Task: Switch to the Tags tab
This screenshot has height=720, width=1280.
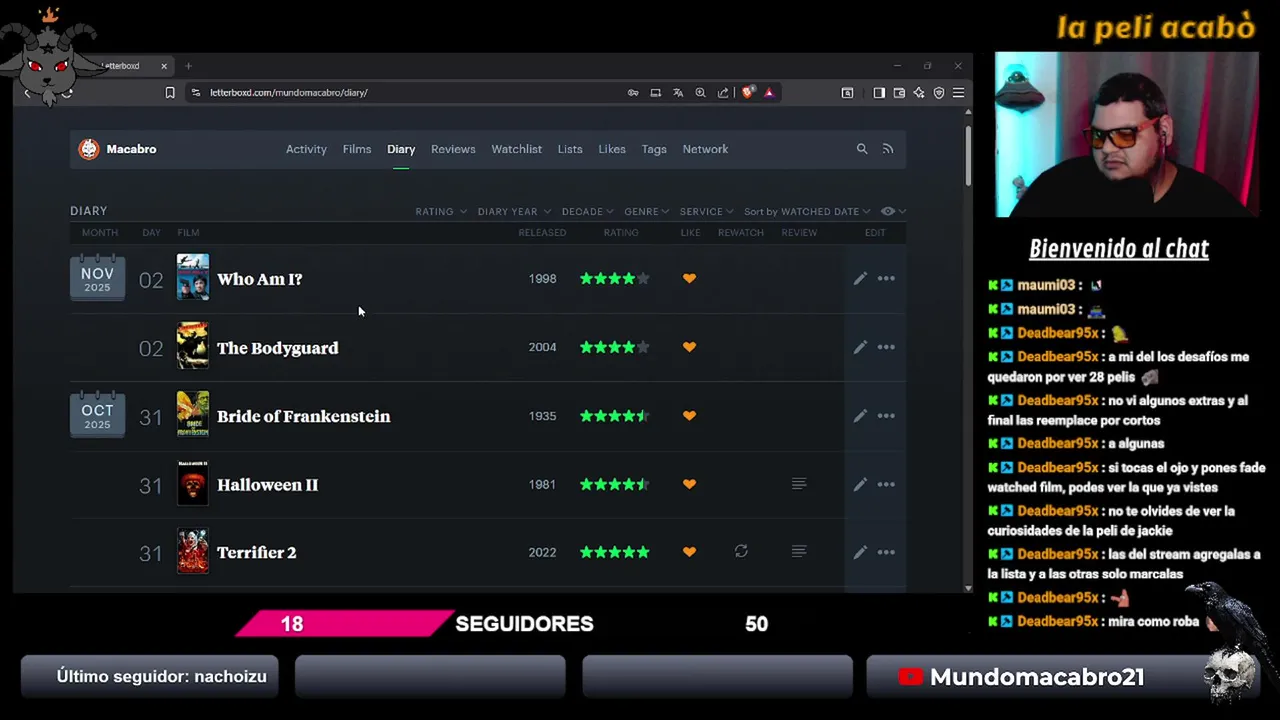Action: (x=654, y=149)
